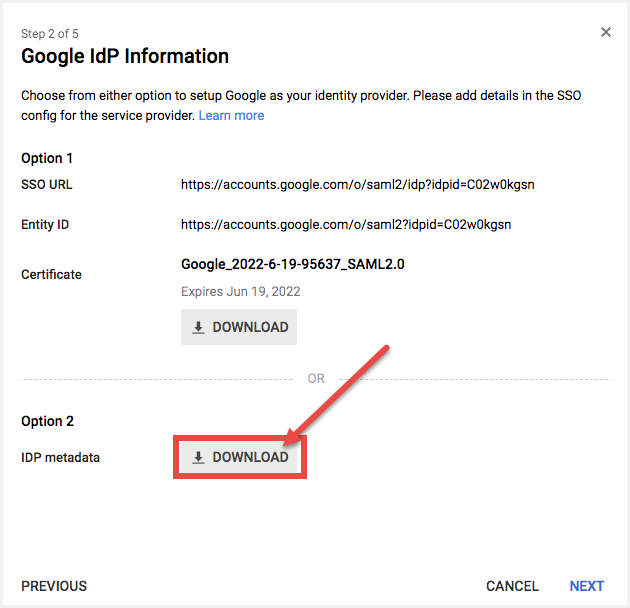This screenshot has height=608, width=630.
Task: Proceed with the NEXT button
Action: point(587,586)
